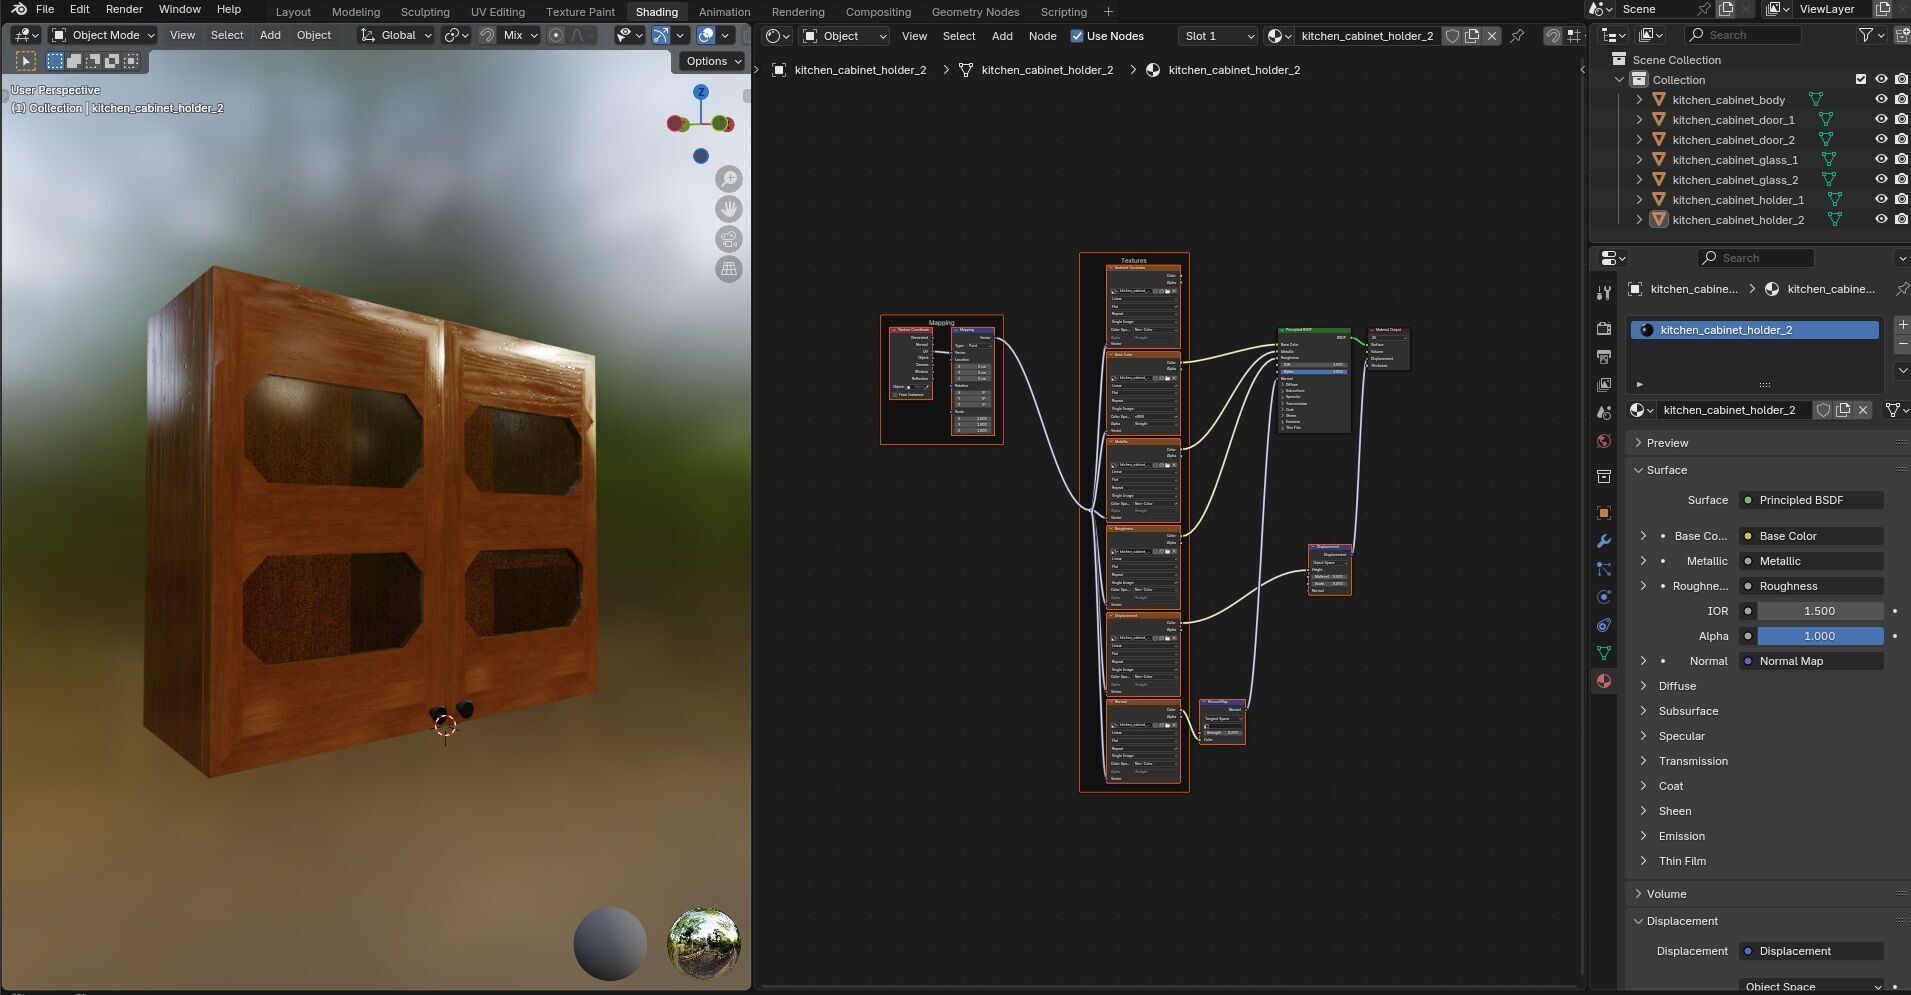
Task: Open the Object Mode dropdown
Action: coord(104,35)
